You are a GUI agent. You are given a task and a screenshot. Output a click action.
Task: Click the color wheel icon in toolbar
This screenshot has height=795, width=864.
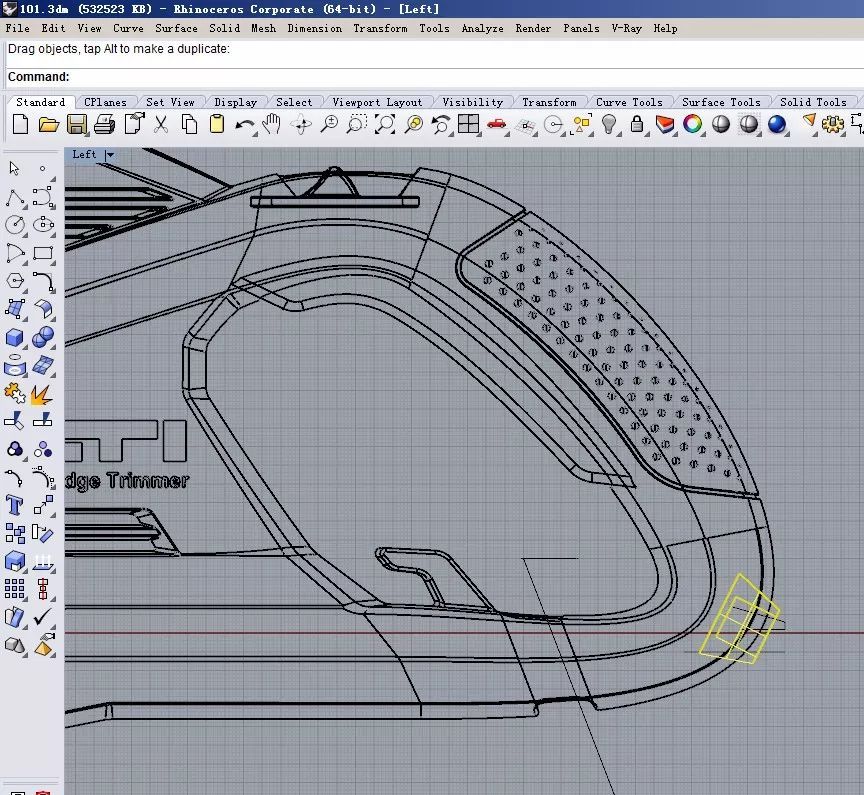692,125
